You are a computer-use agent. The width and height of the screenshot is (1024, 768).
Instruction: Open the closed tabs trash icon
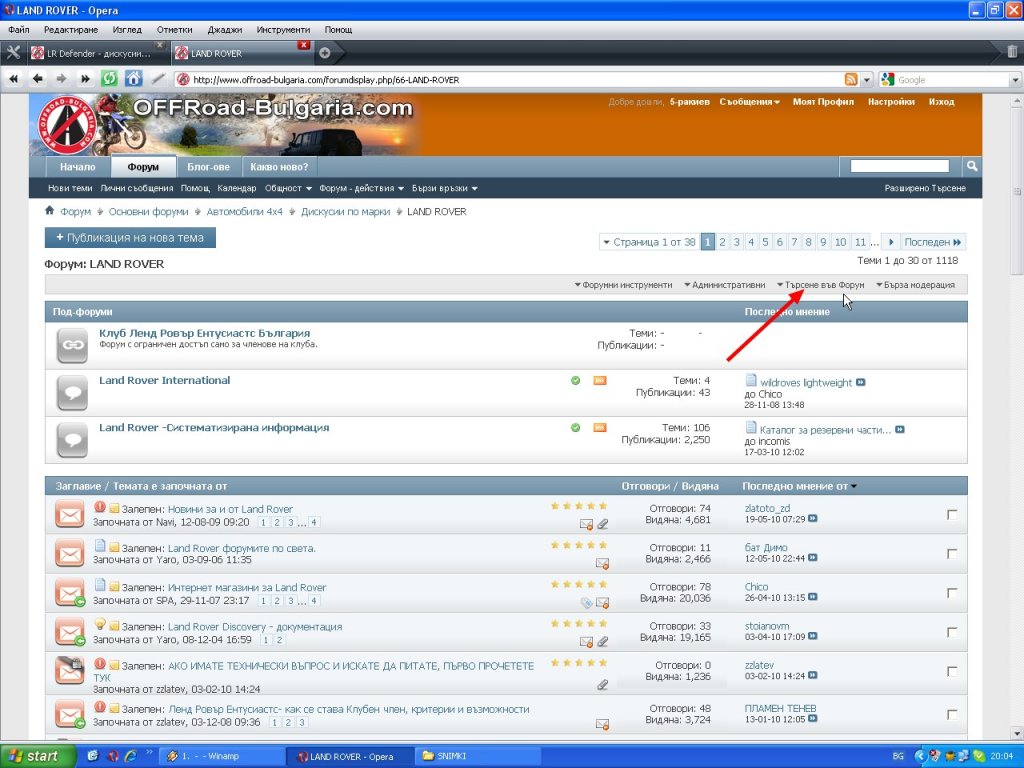click(1012, 52)
